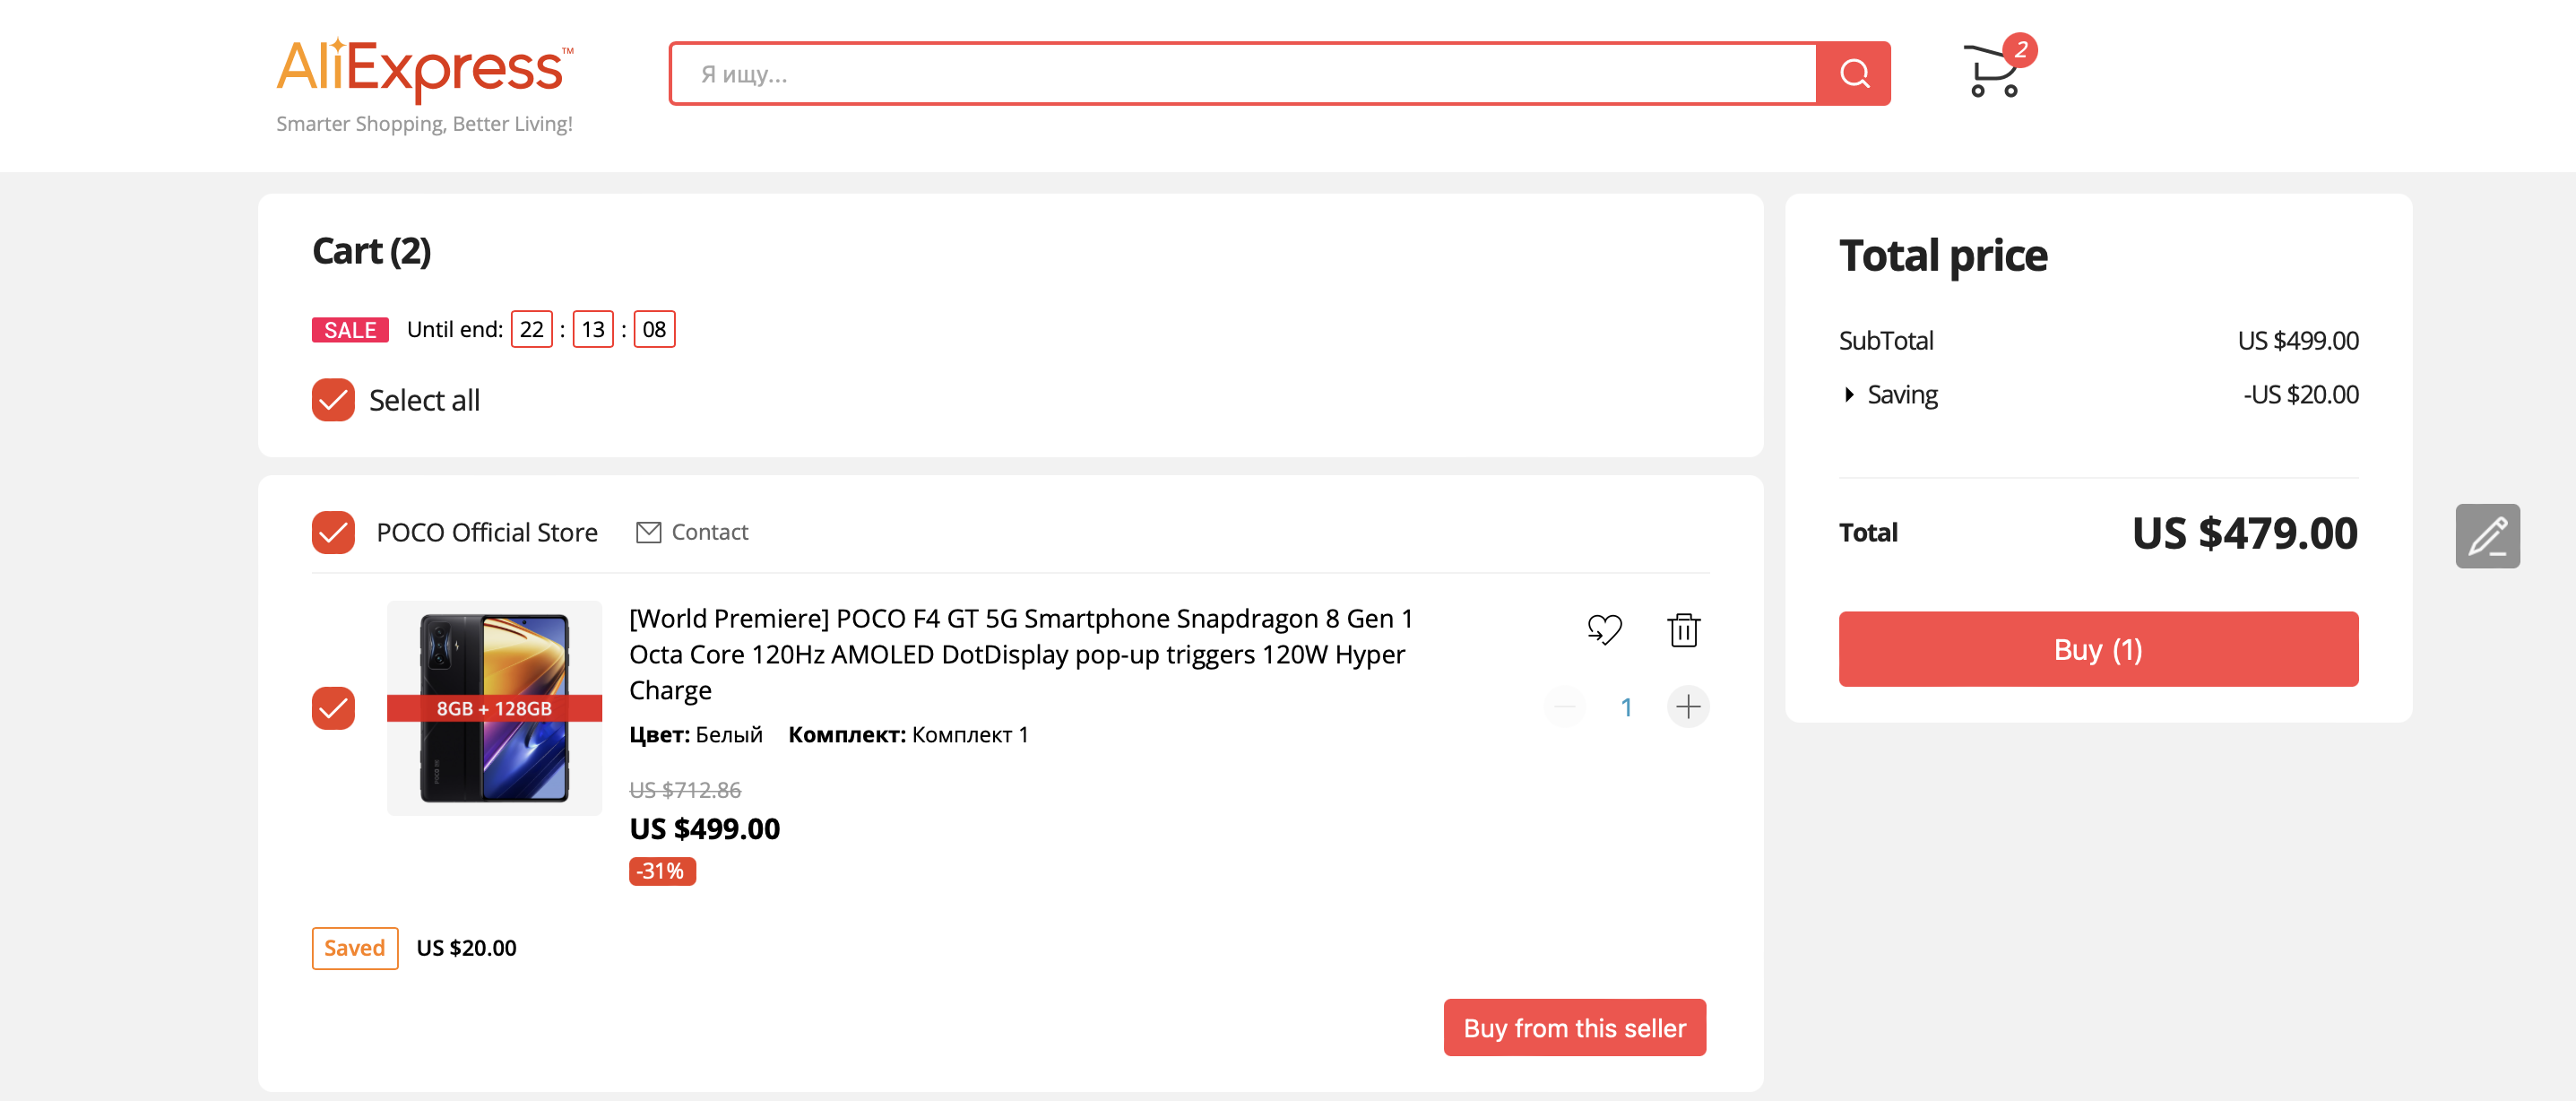Viewport: 2576px width, 1101px height.
Task: Click the Cart (2) heading
Action: pyautogui.click(x=371, y=251)
